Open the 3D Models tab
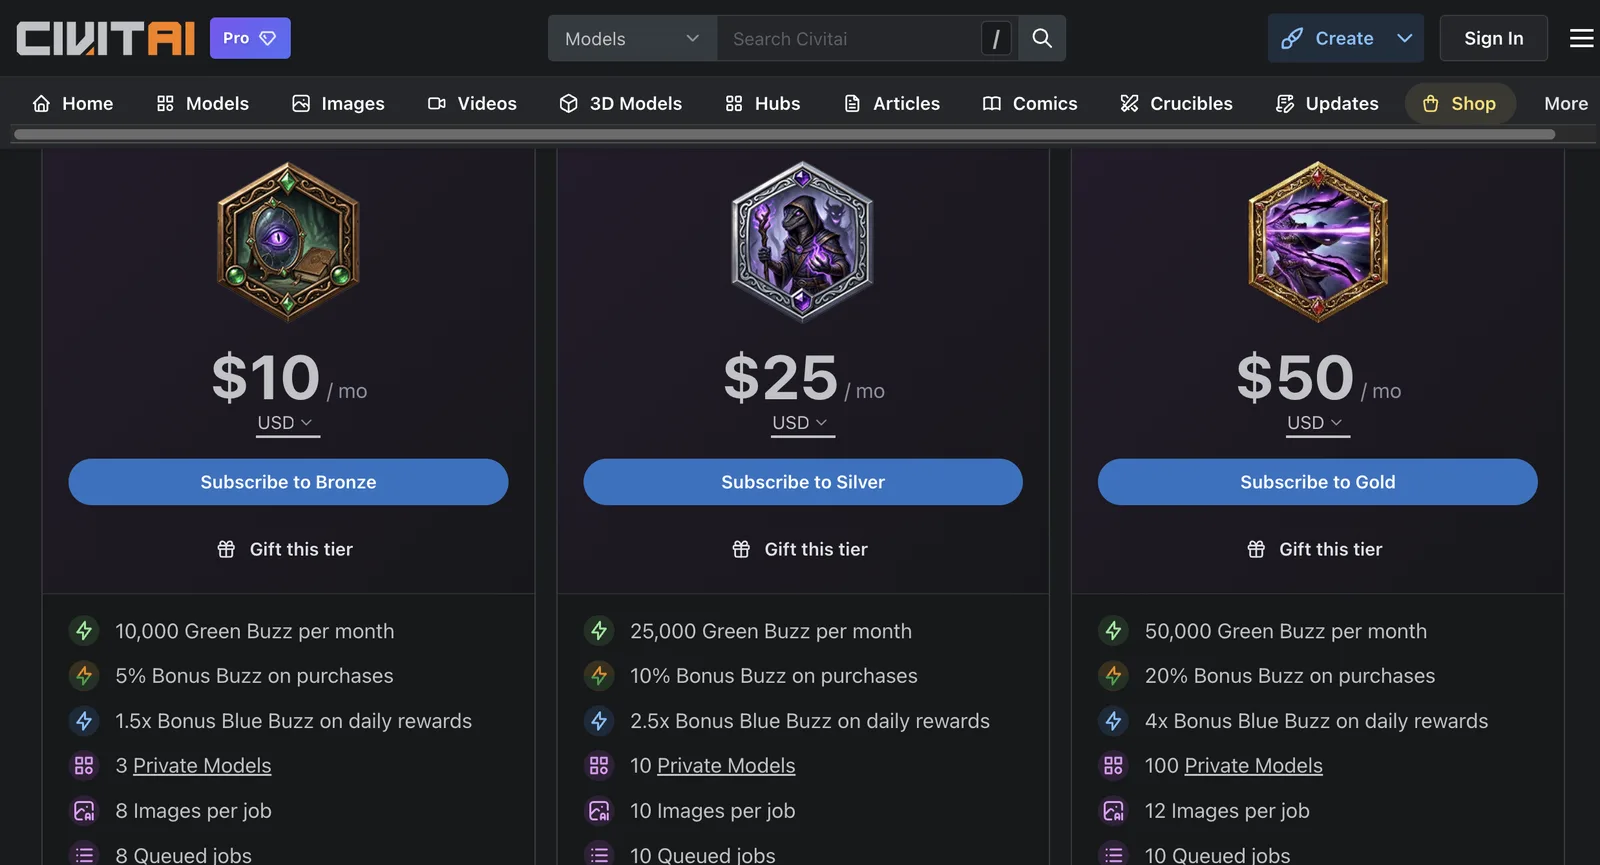Viewport: 1600px width, 865px height. pyautogui.click(x=620, y=103)
